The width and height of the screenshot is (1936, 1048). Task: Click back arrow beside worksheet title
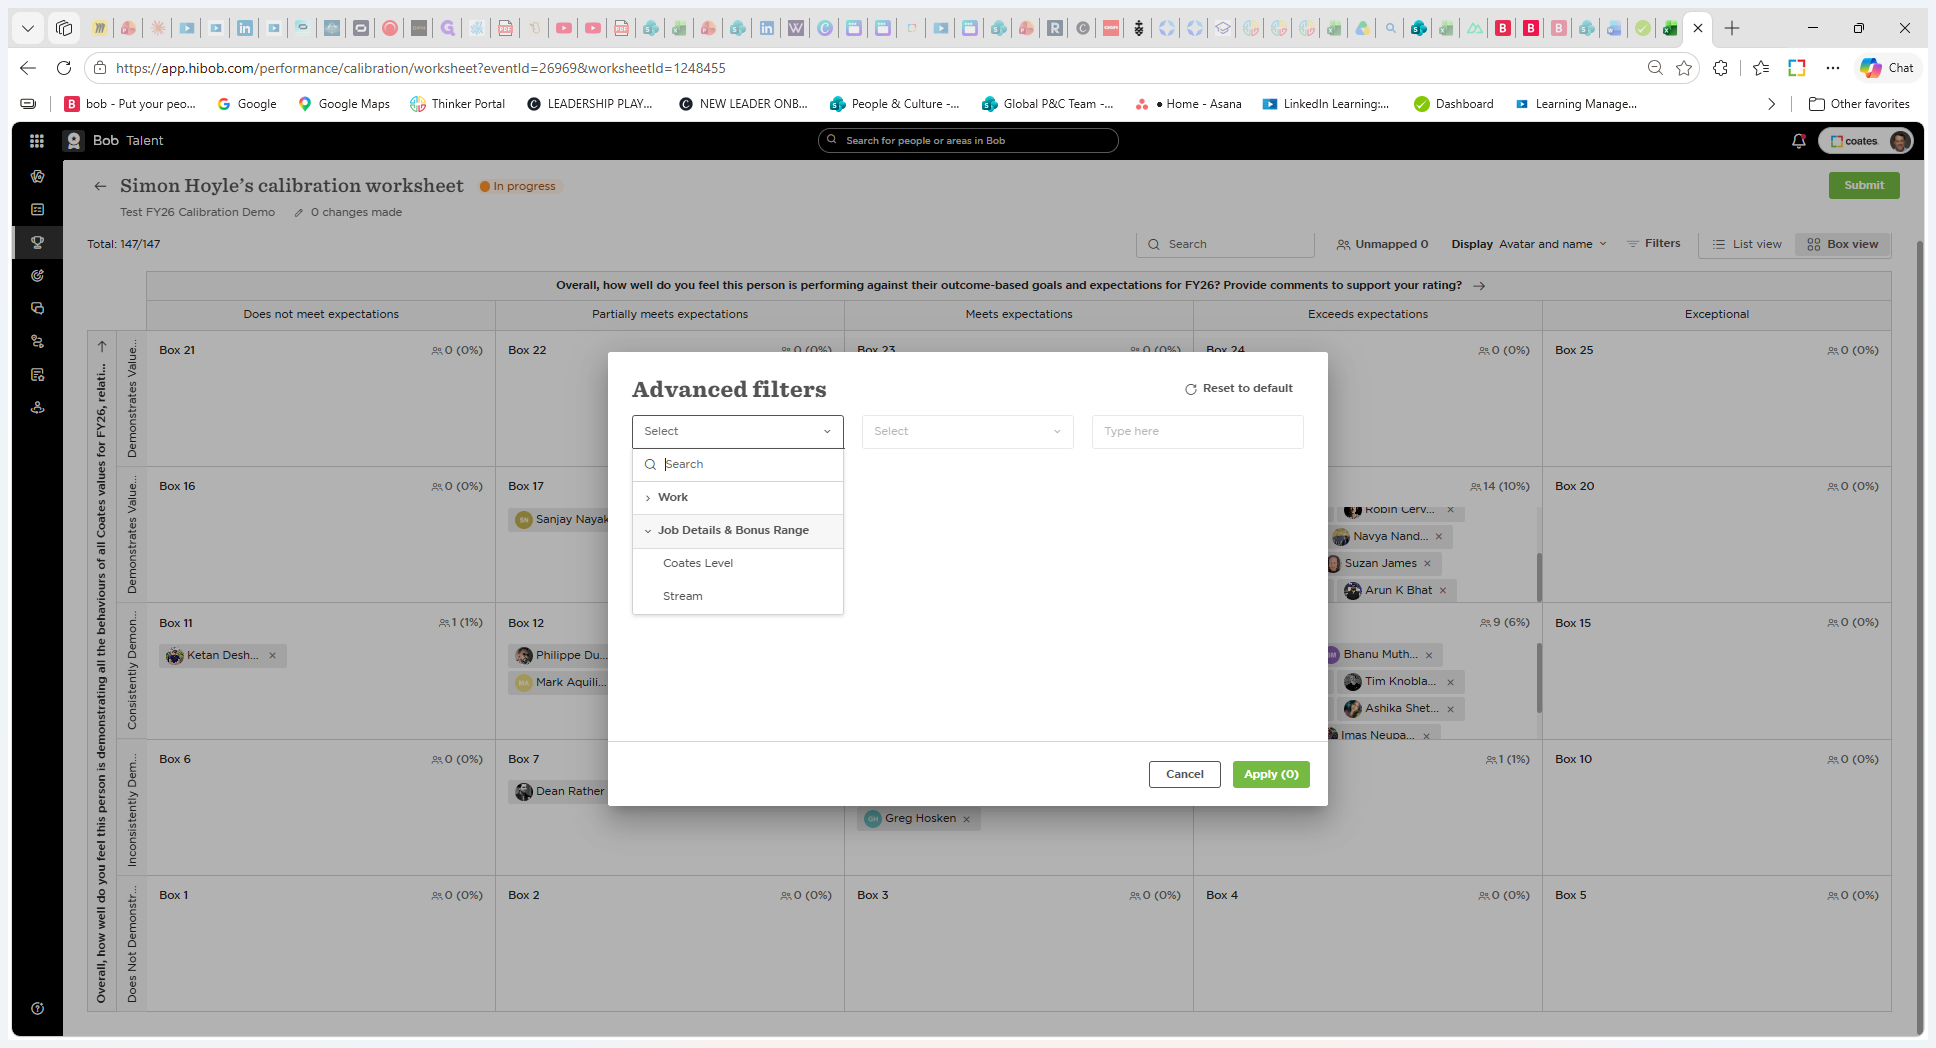[100, 186]
